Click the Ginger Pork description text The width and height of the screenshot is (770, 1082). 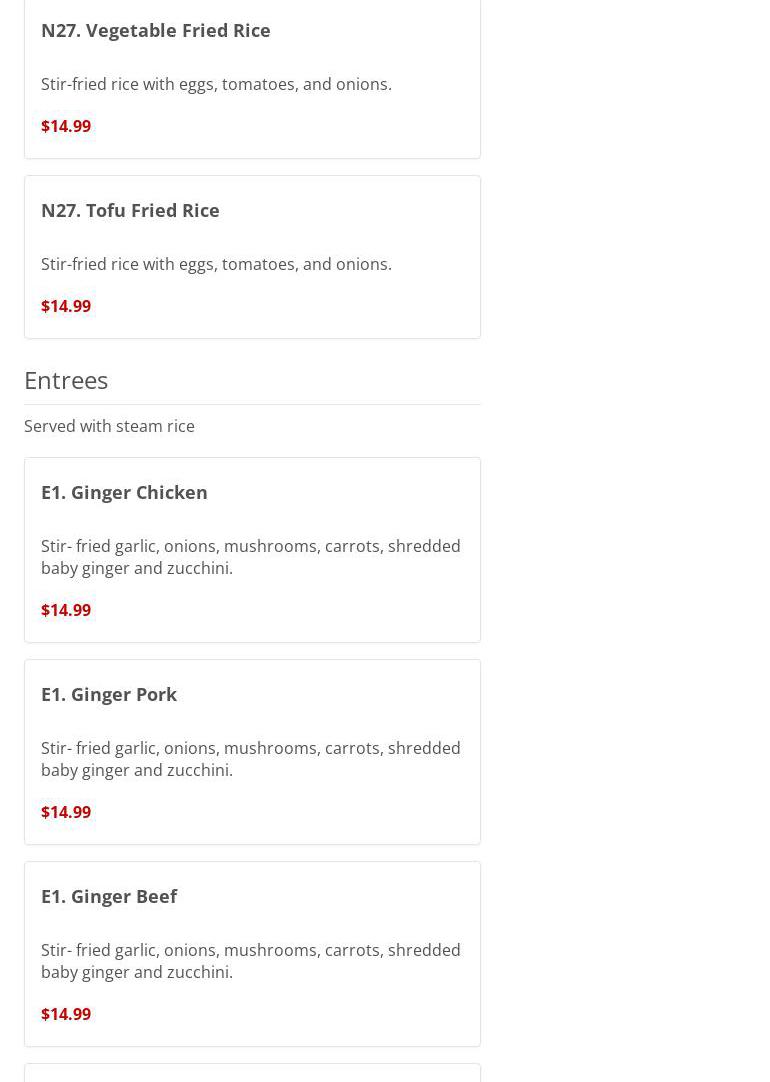tap(250, 759)
